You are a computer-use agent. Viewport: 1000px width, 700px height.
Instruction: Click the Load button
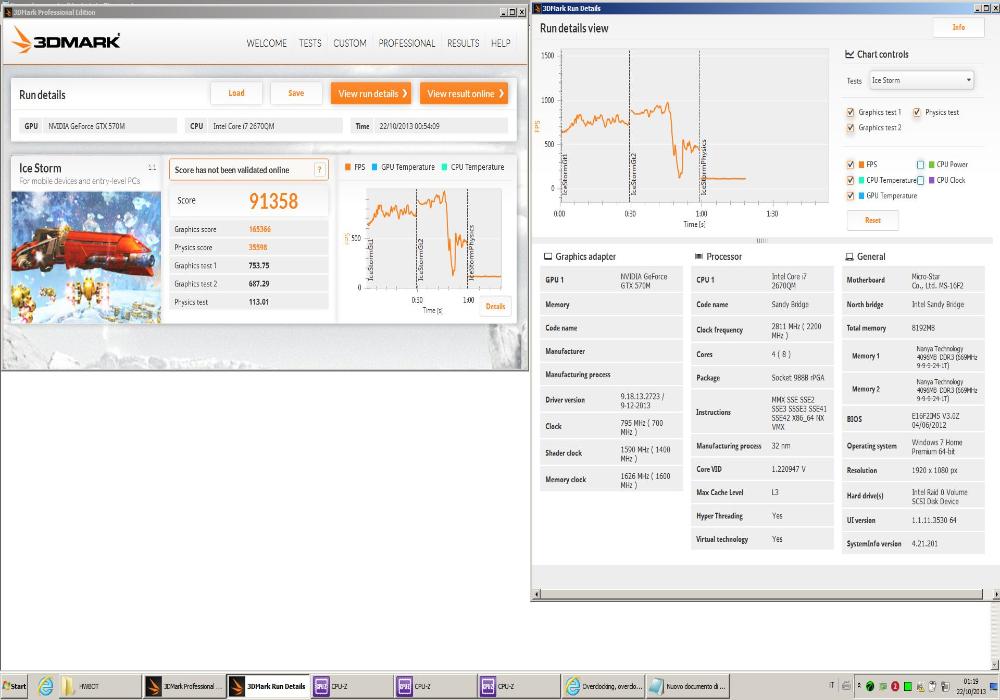click(x=236, y=93)
